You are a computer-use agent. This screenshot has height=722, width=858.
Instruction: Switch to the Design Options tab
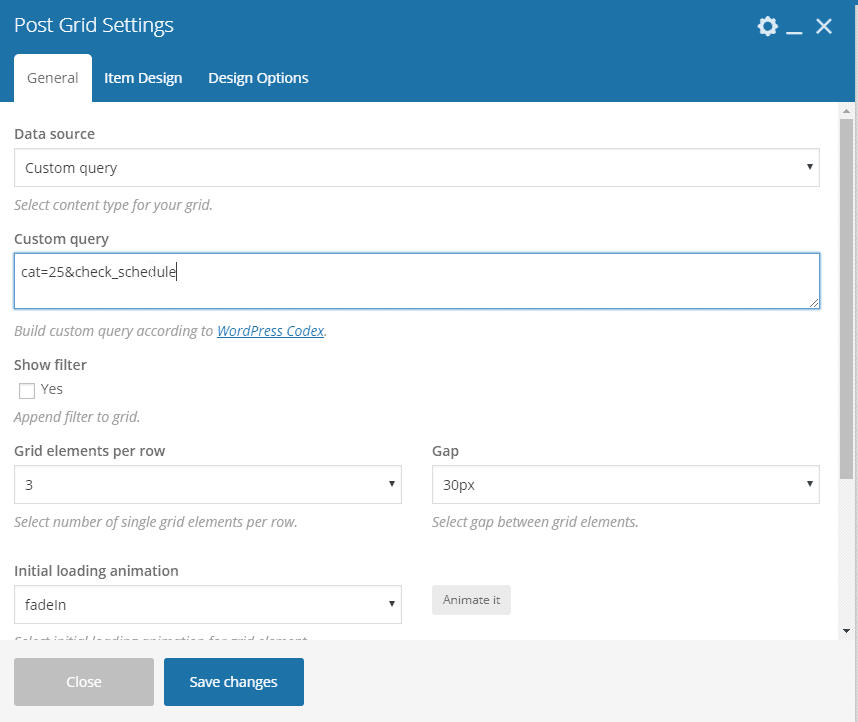[x=258, y=77]
